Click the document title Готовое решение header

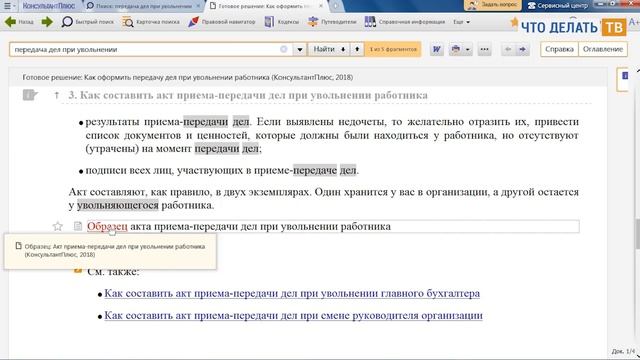187,77
